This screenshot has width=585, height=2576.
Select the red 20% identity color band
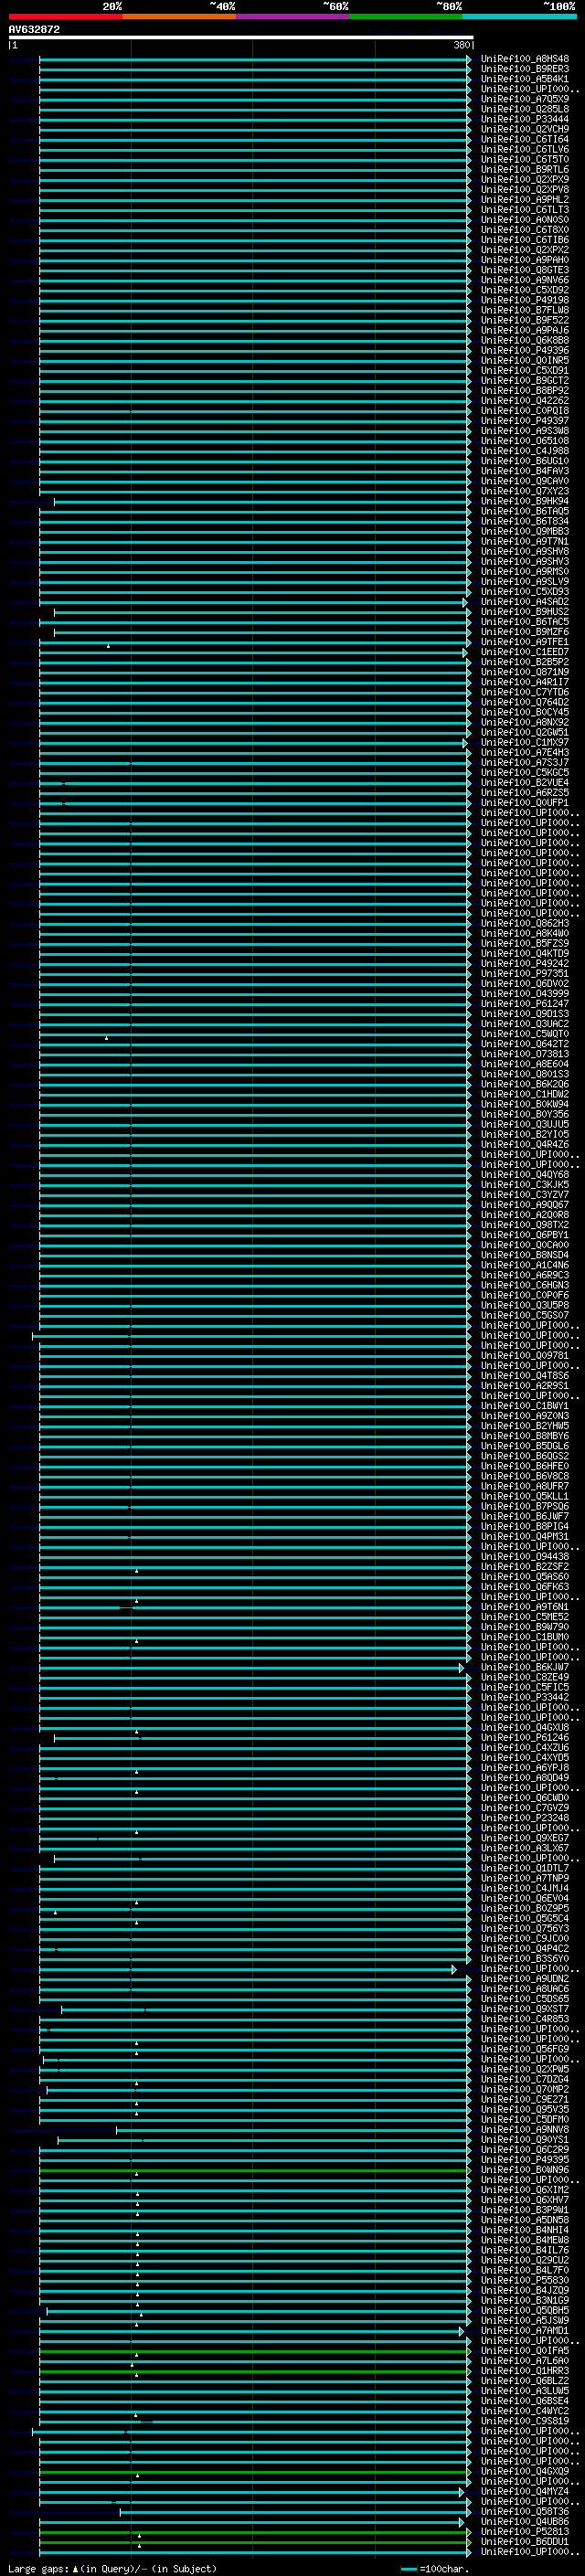pos(65,16)
